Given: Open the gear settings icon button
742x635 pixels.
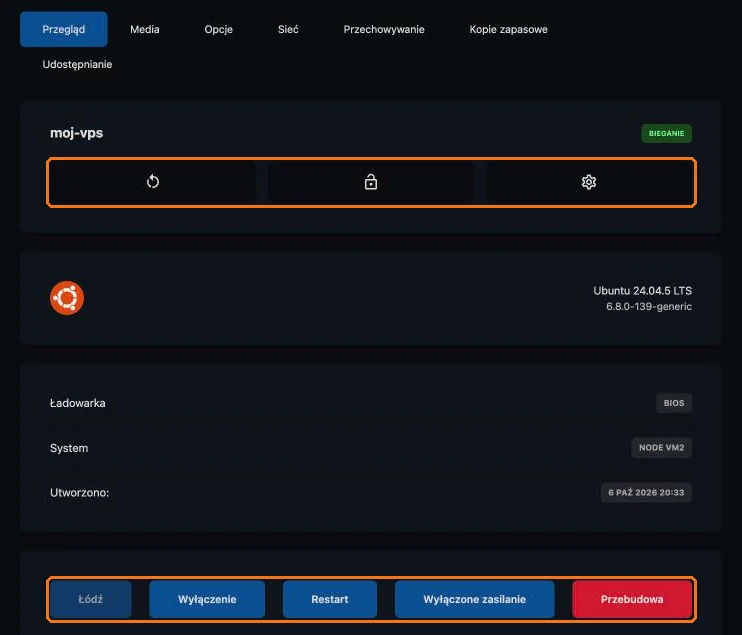Looking at the screenshot, I should (x=589, y=182).
